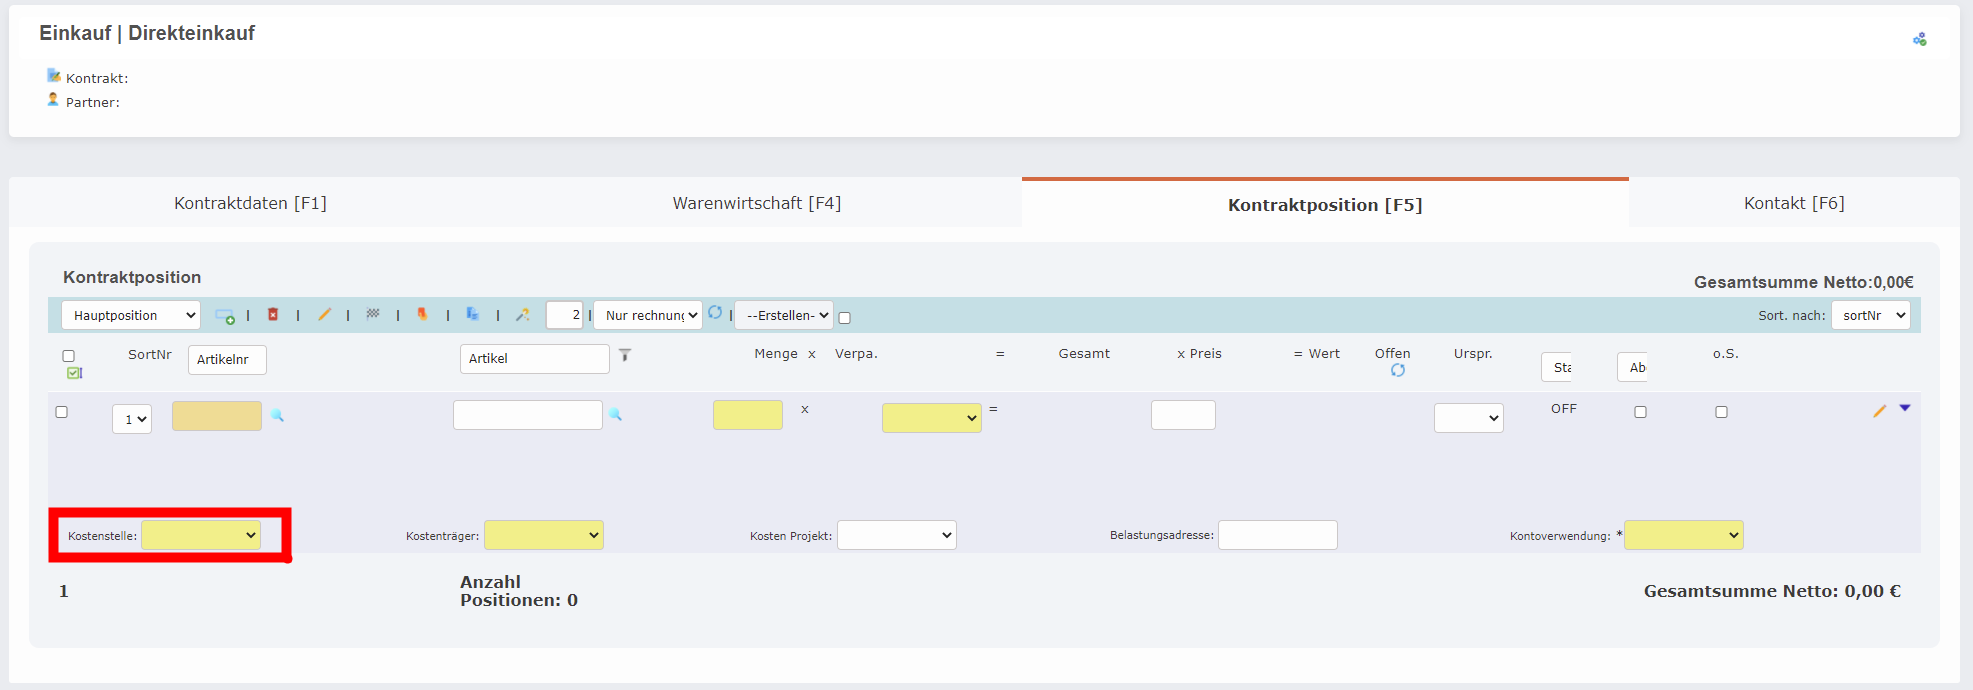Click the checkered flag toolbar icon
Image resolution: width=1973 pixels, height=690 pixels.
(x=373, y=314)
